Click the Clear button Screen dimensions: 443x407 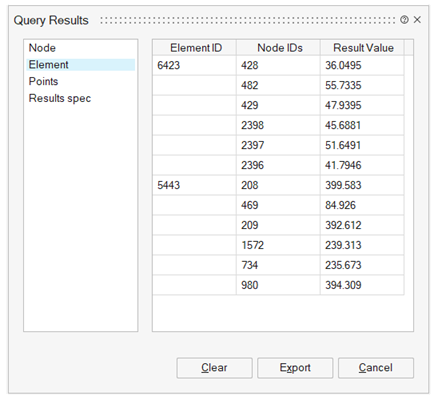(214, 368)
